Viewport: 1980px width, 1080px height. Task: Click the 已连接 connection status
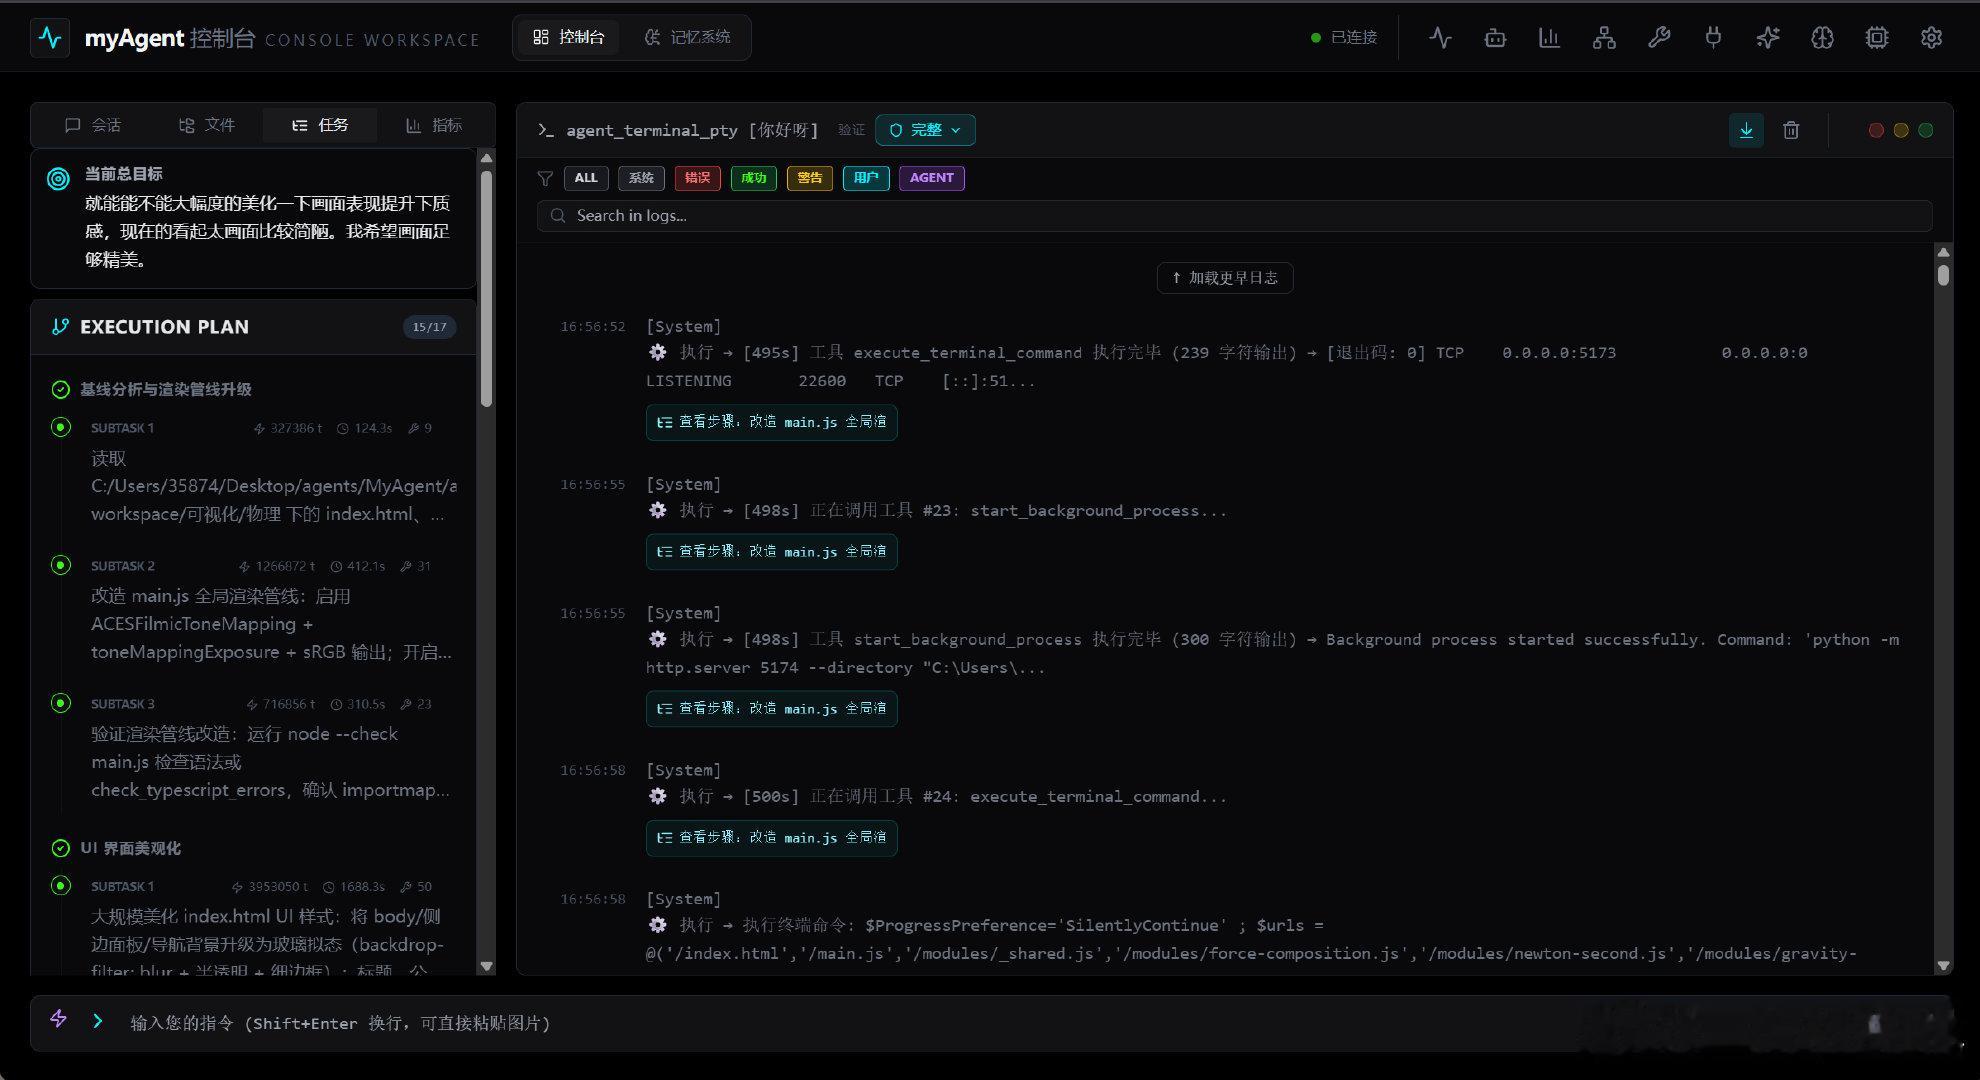tap(1344, 37)
